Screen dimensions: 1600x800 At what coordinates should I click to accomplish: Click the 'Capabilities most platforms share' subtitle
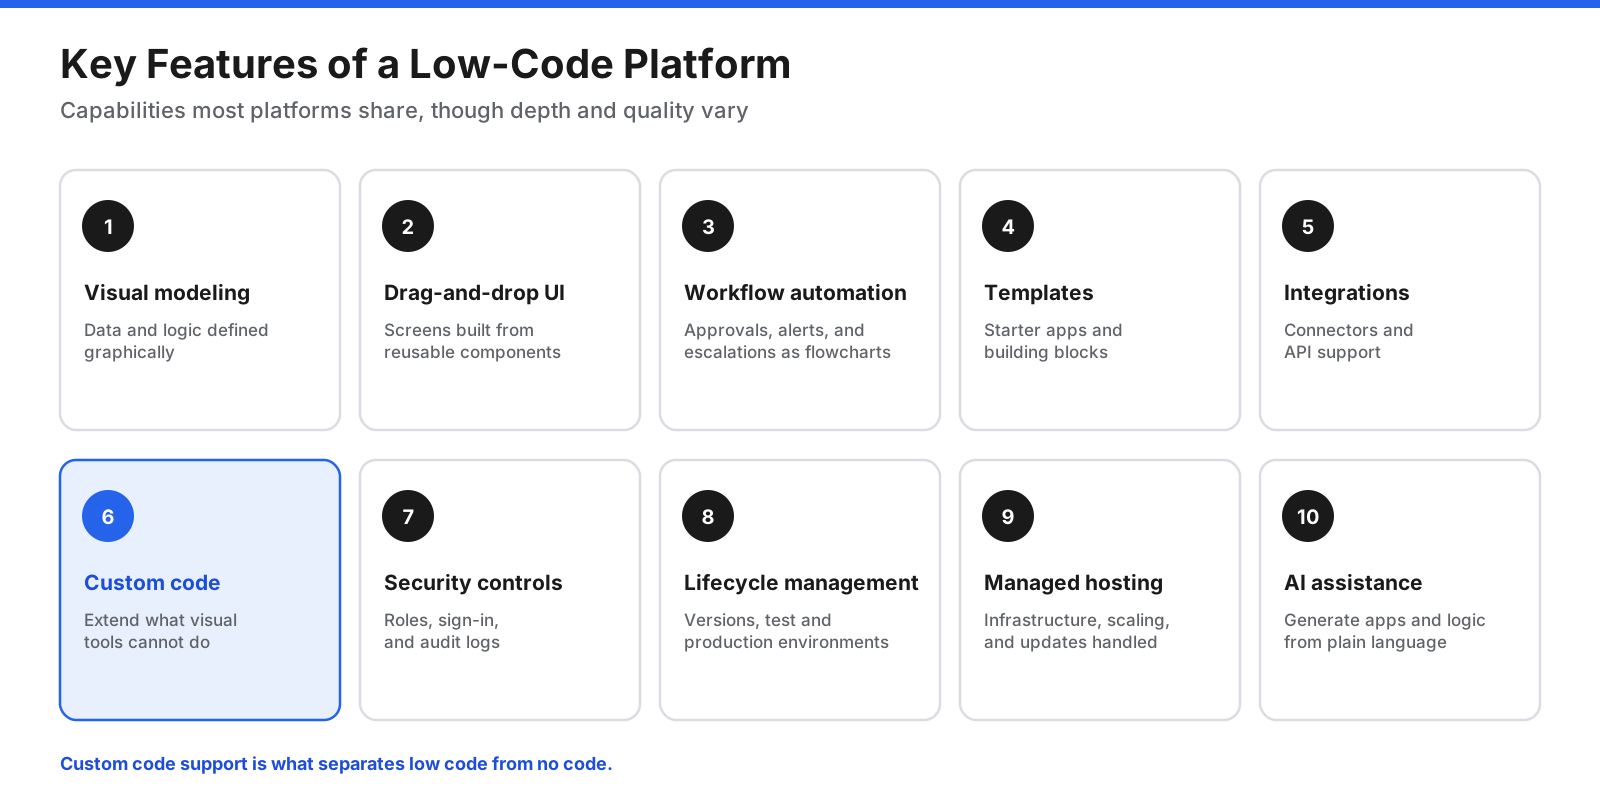click(404, 111)
